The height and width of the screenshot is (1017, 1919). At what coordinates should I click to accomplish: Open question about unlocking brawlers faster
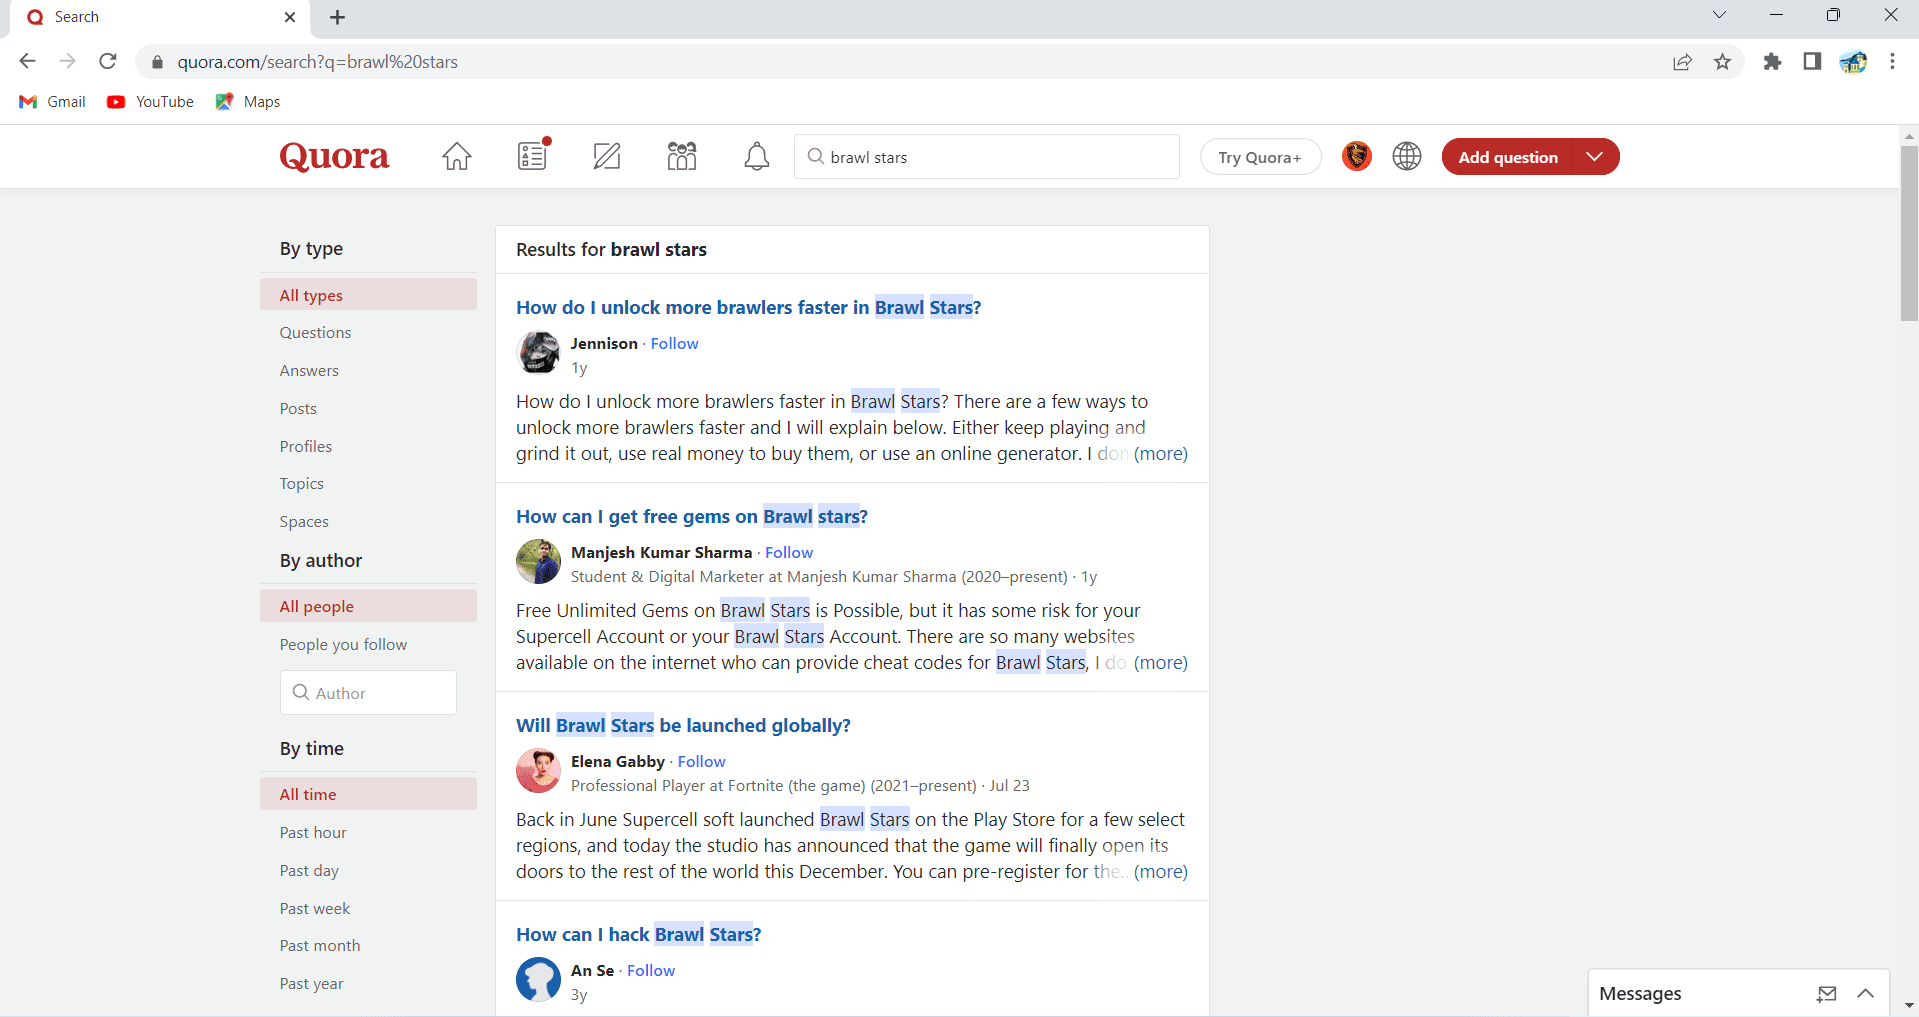click(748, 308)
